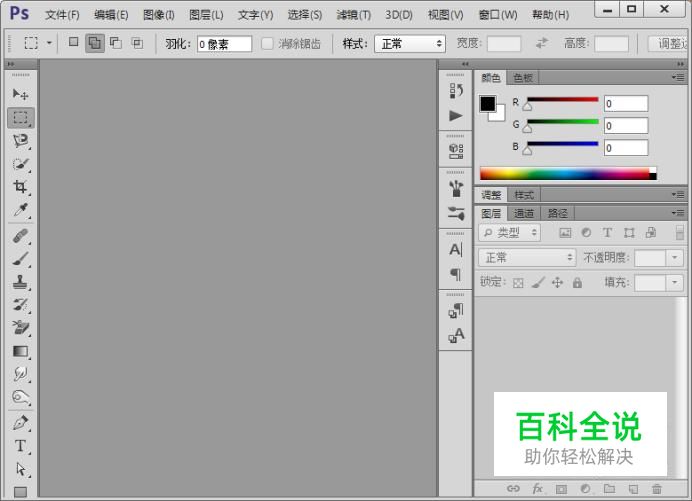692x501 pixels.
Task: Enable the 消除锯齿 anti-alias checkbox
Action: click(267, 43)
